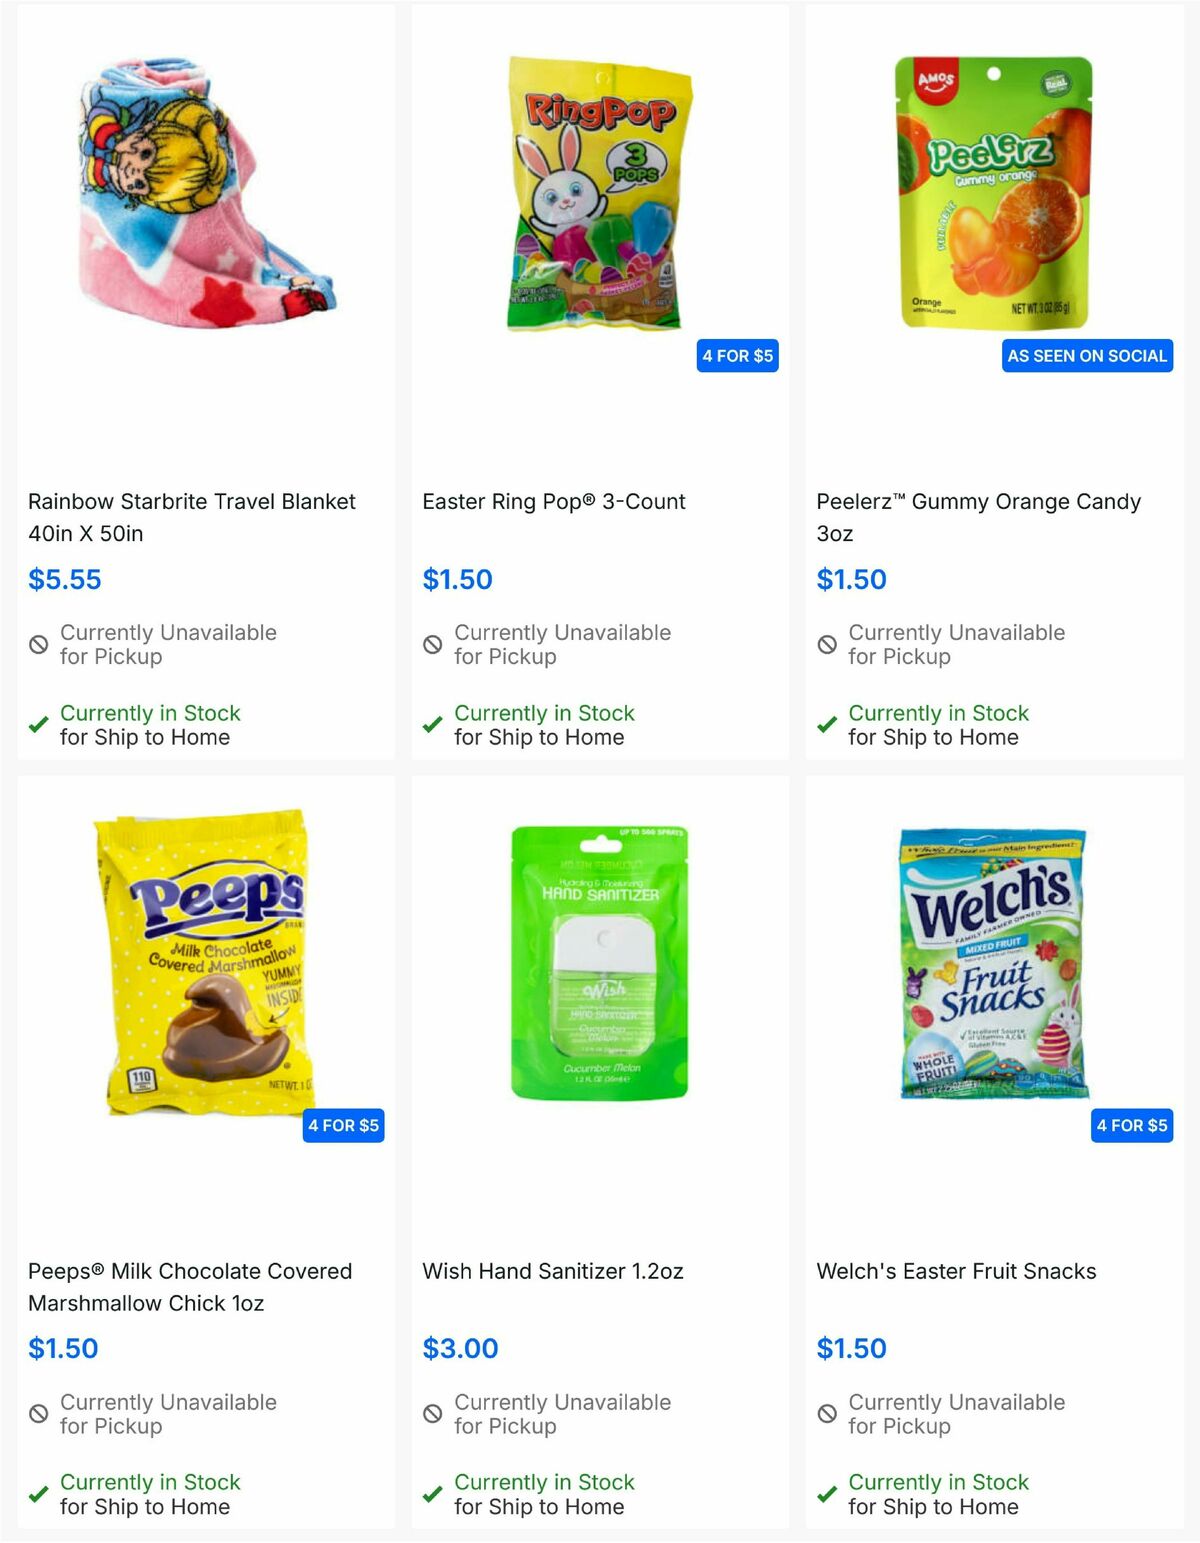Click the 'AS SEEN ON SOCIAL' badge

click(1087, 356)
